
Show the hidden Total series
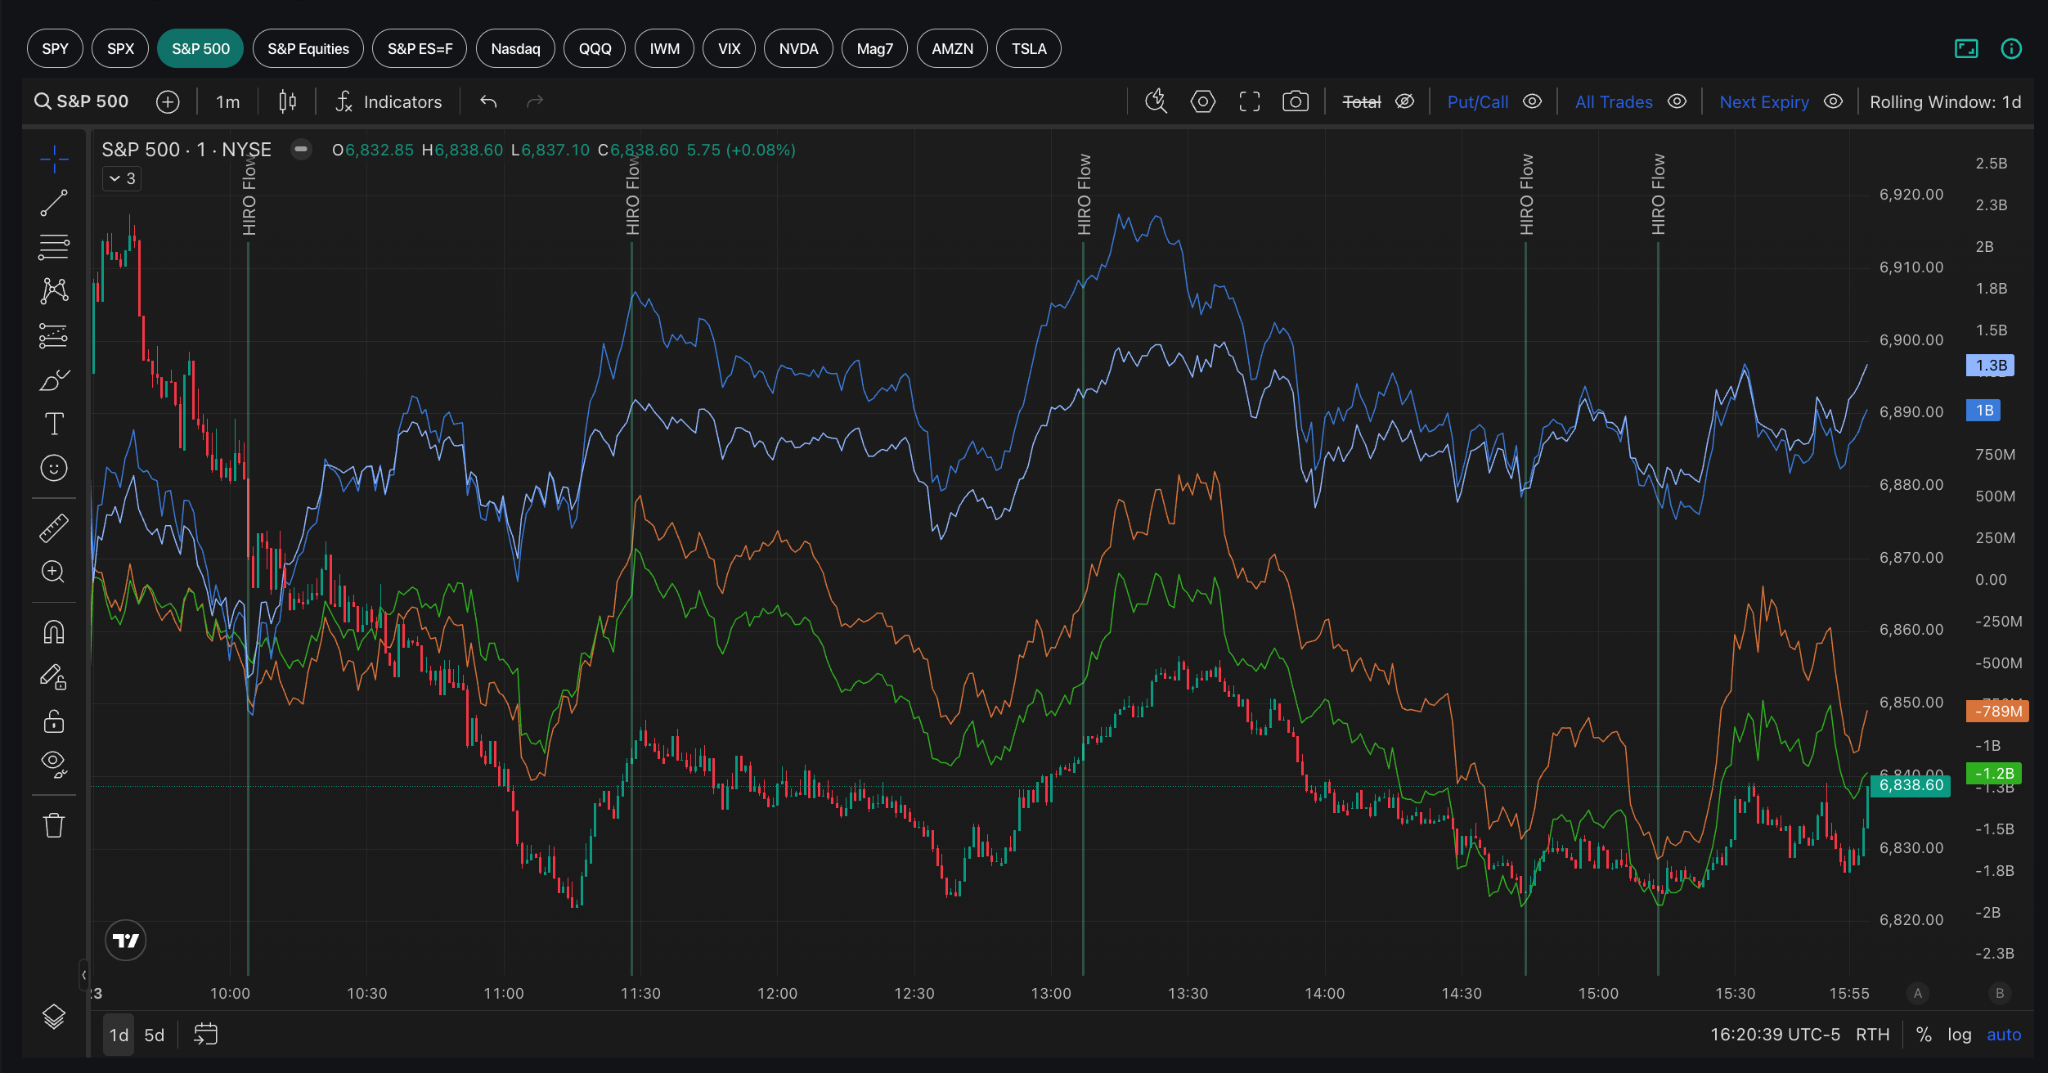[x=1405, y=101]
